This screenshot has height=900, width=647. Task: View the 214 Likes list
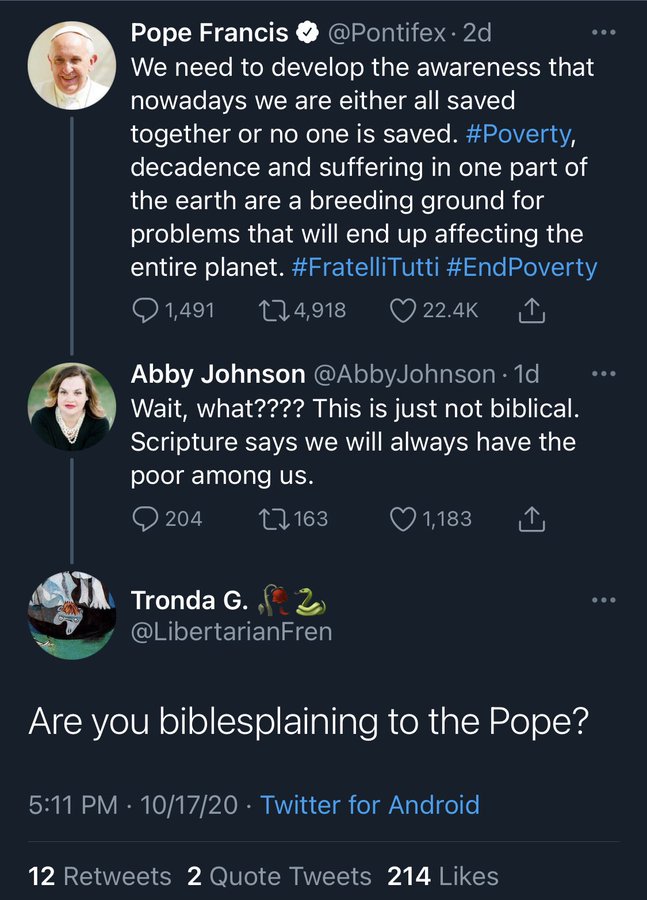tap(443, 877)
